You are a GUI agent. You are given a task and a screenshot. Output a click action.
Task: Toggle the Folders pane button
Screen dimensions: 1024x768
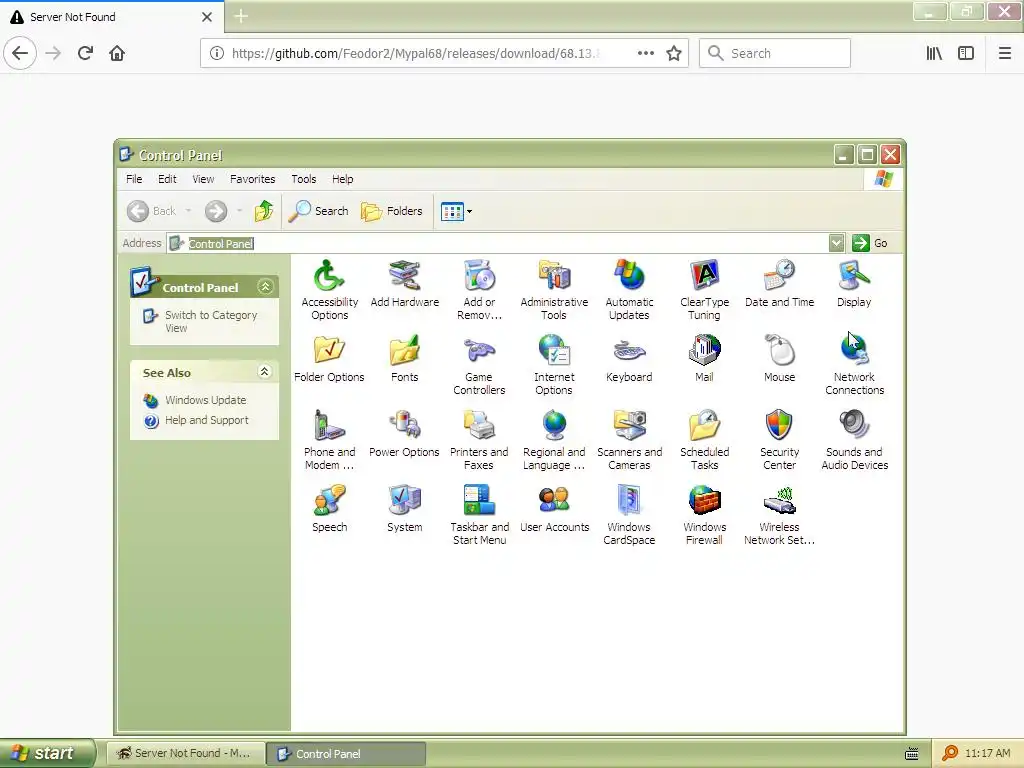pos(392,211)
